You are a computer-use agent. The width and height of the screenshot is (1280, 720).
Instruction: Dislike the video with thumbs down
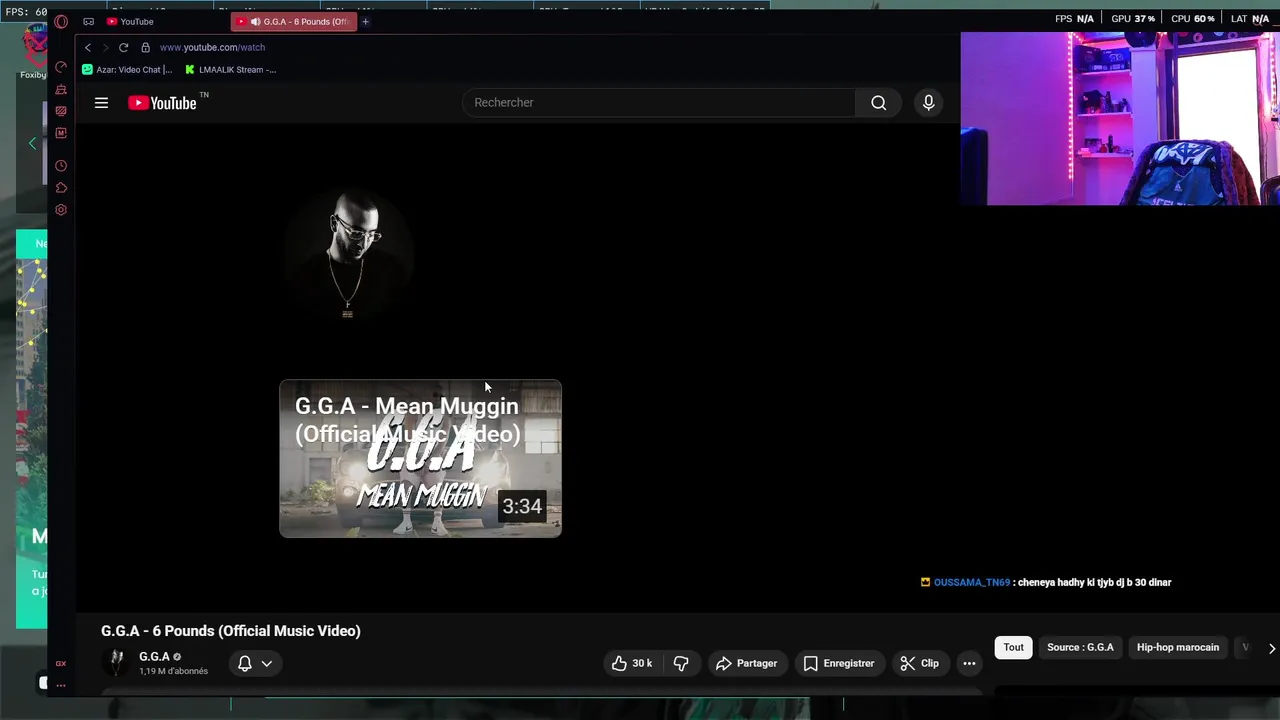coord(681,663)
